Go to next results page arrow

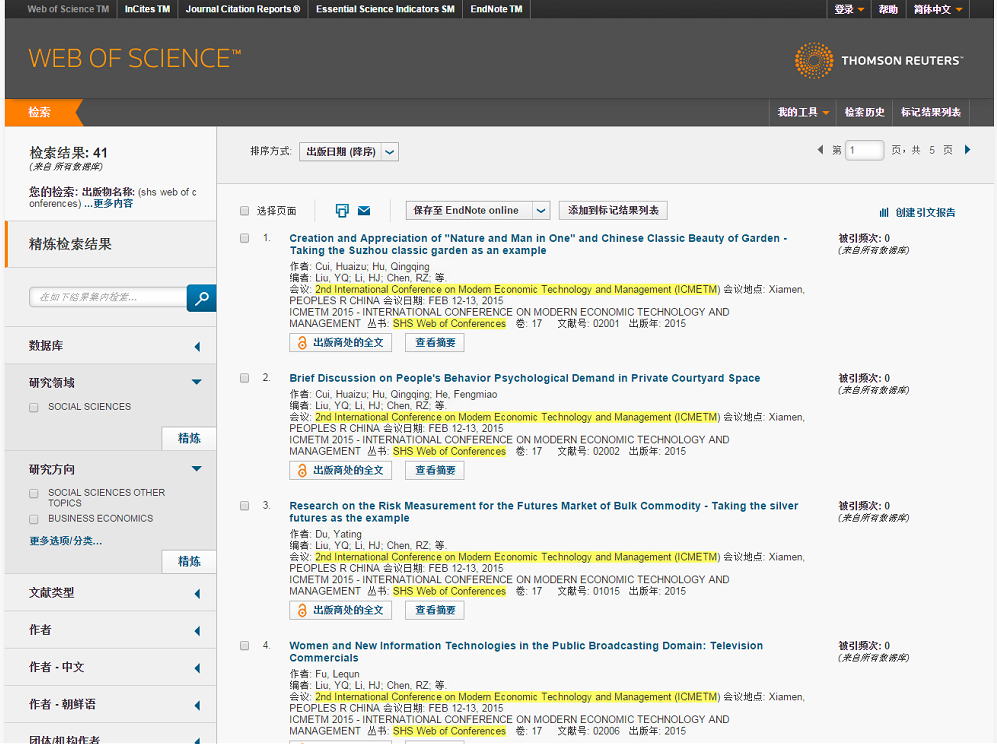(967, 150)
